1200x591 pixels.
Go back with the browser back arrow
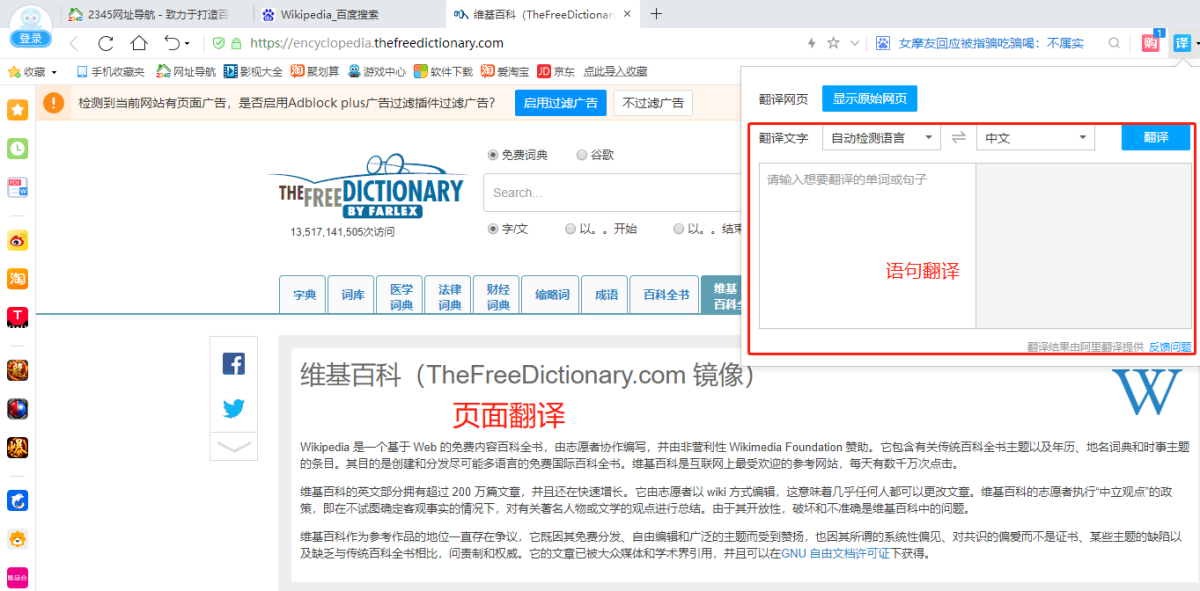pyautogui.click(x=74, y=43)
